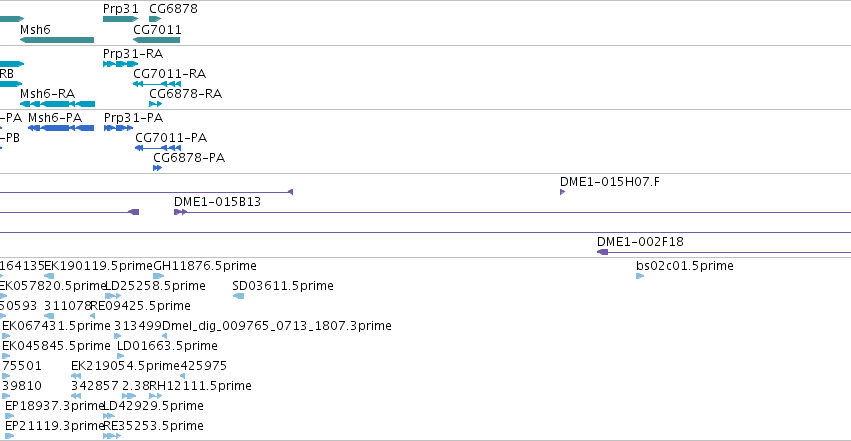851x441 pixels.
Task: Select the SD03611.5prime EST glyph
Action: pos(238,296)
